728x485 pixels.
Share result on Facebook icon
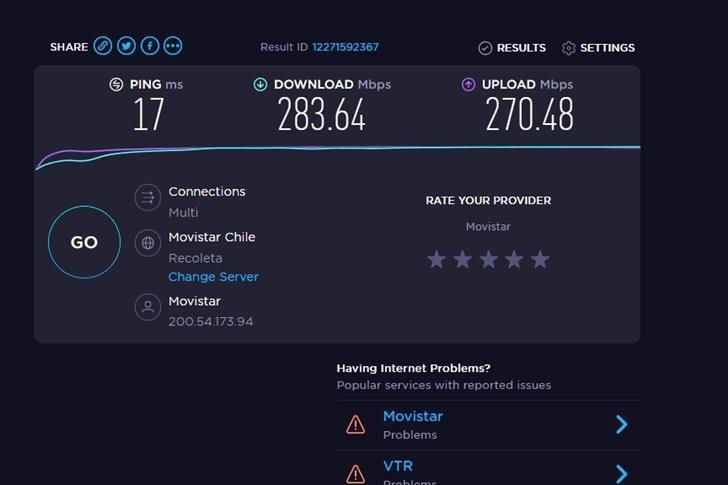[x=150, y=46]
